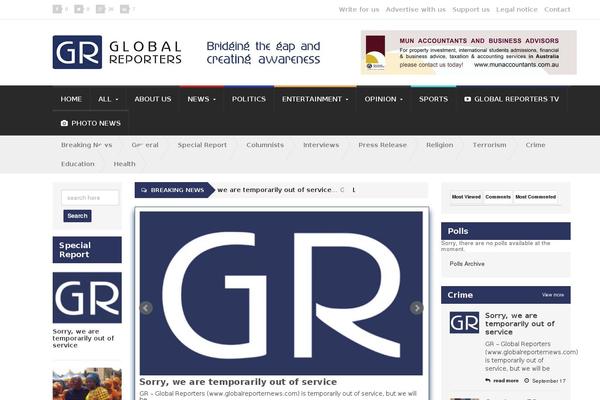Open the Contact link
This screenshot has width=600, height=400.
pos(557,10)
